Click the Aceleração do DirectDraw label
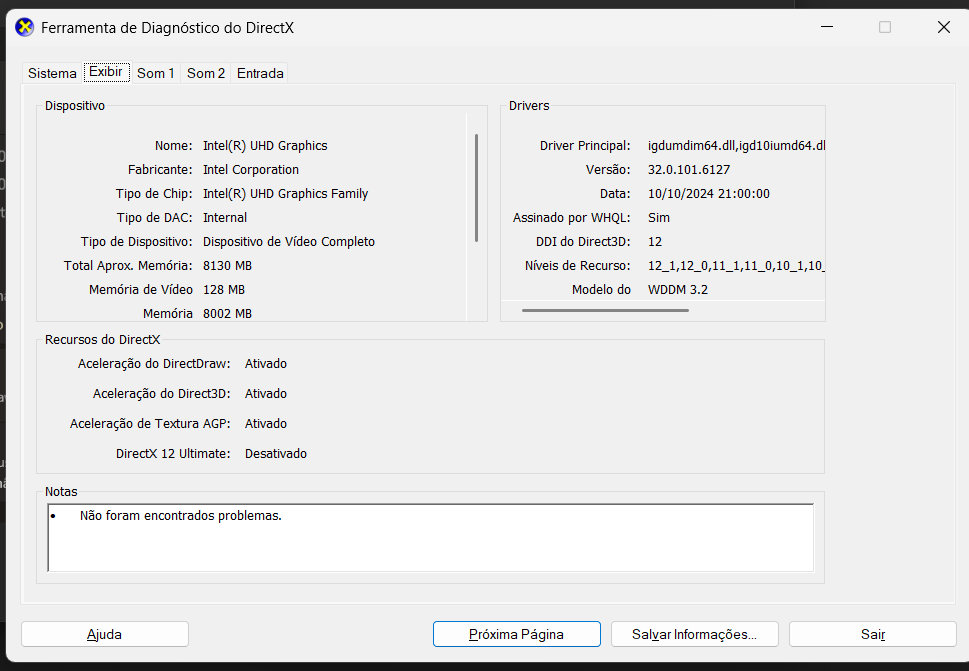 tap(154, 363)
